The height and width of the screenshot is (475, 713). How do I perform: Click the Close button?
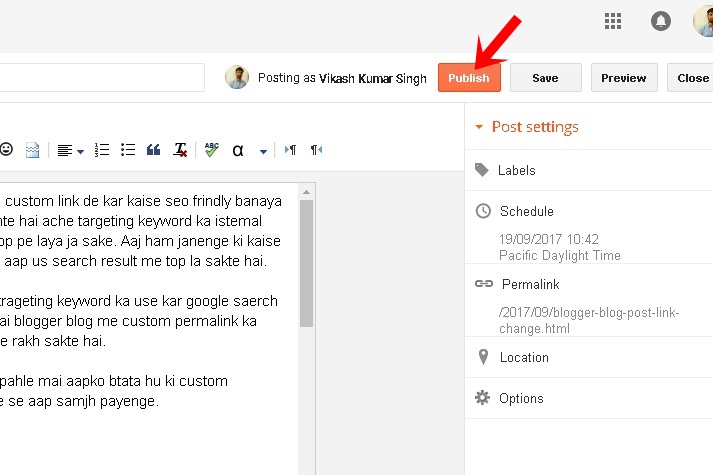pos(690,78)
